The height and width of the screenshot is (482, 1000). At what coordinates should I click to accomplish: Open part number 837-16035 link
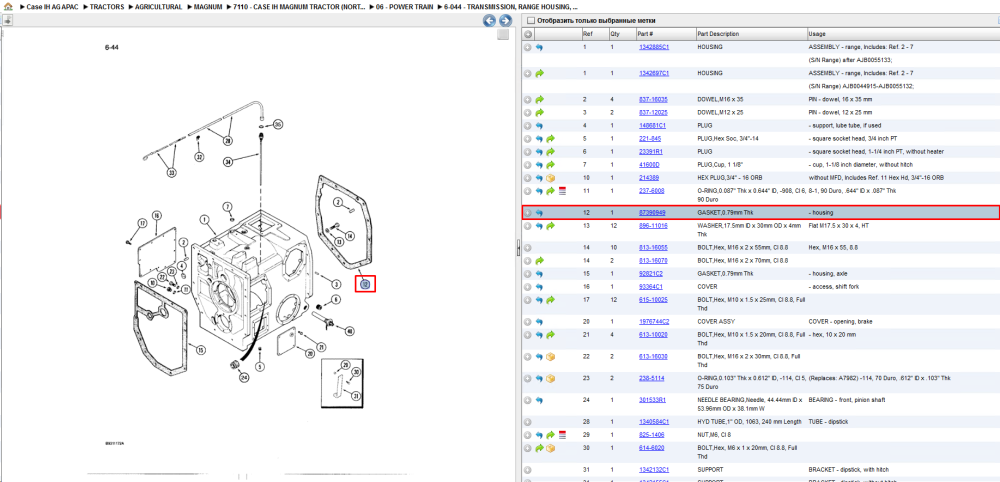point(653,99)
